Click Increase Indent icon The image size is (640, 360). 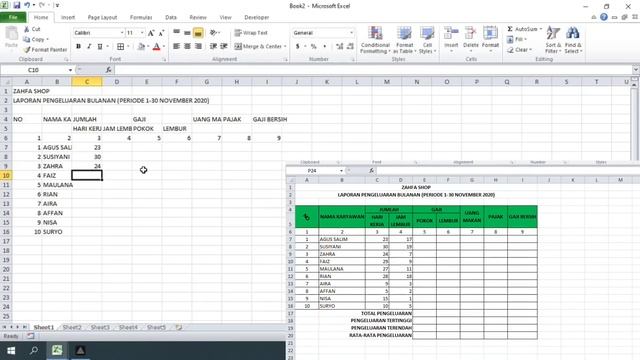[224, 47]
